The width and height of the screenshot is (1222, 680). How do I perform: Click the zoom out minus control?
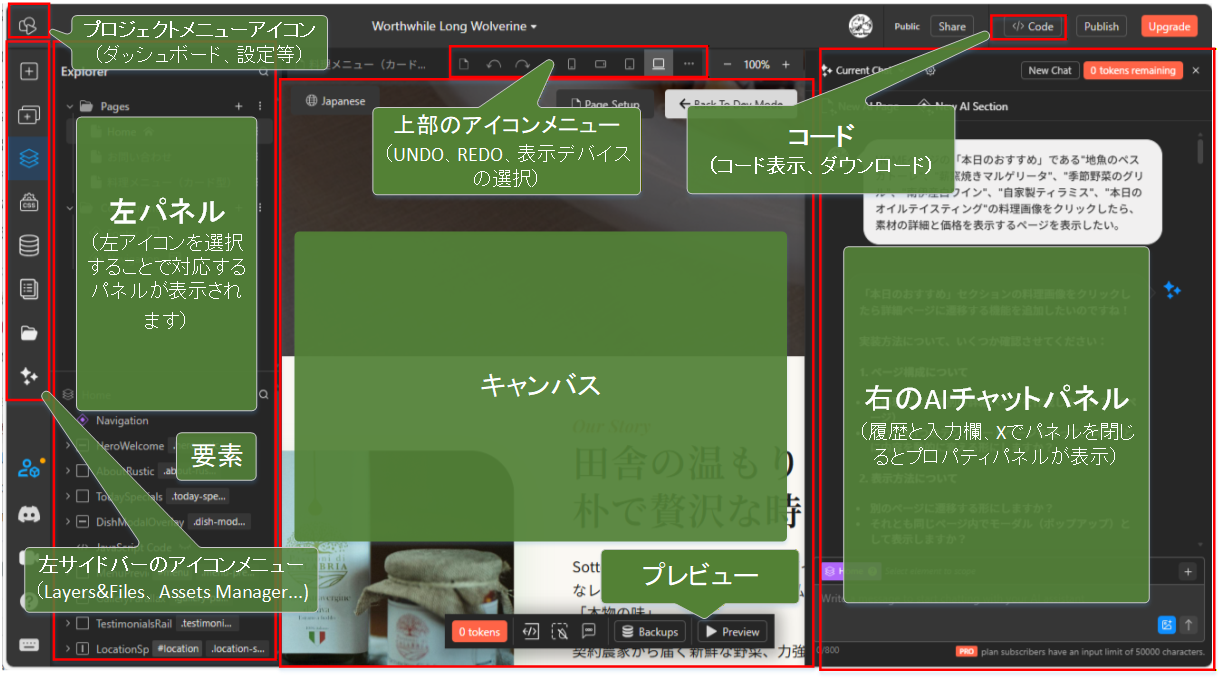pyautogui.click(x=727, y=63)
